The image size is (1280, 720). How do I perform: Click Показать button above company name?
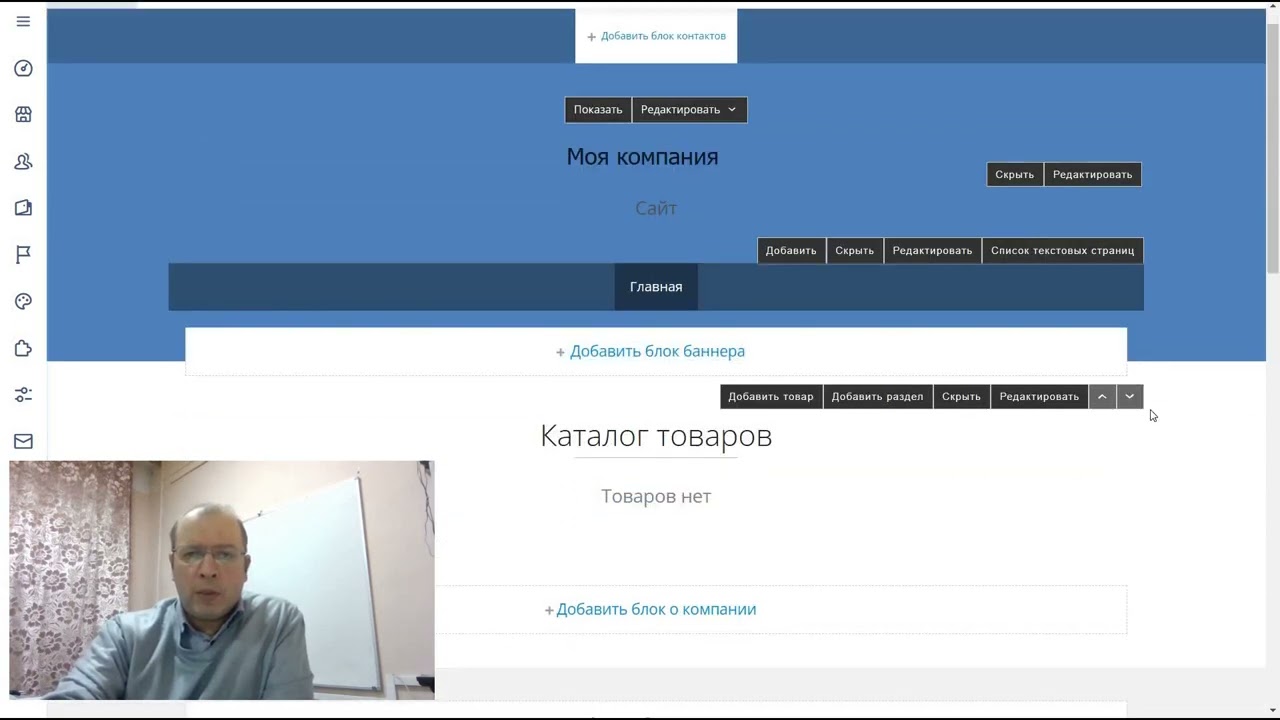(x=598, y=110)
